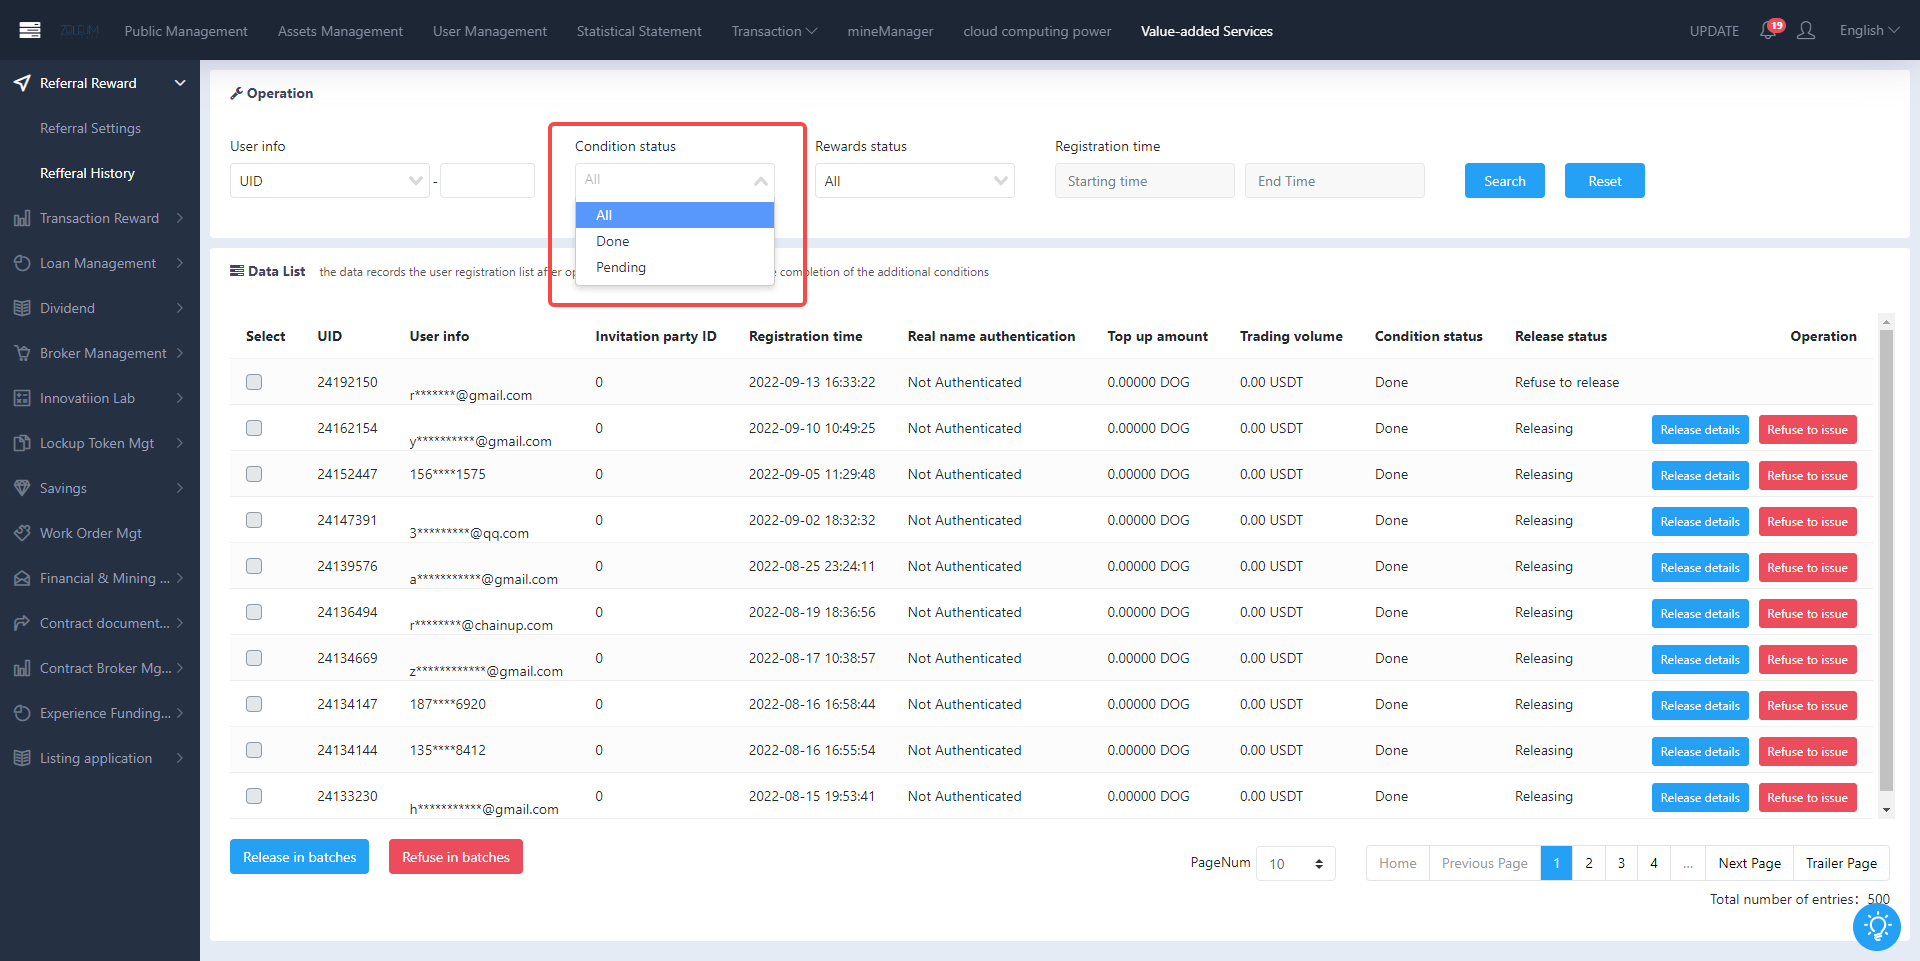The image size is (1920, 961).
Task: Click the End Time field
Action: [1335, 181]
